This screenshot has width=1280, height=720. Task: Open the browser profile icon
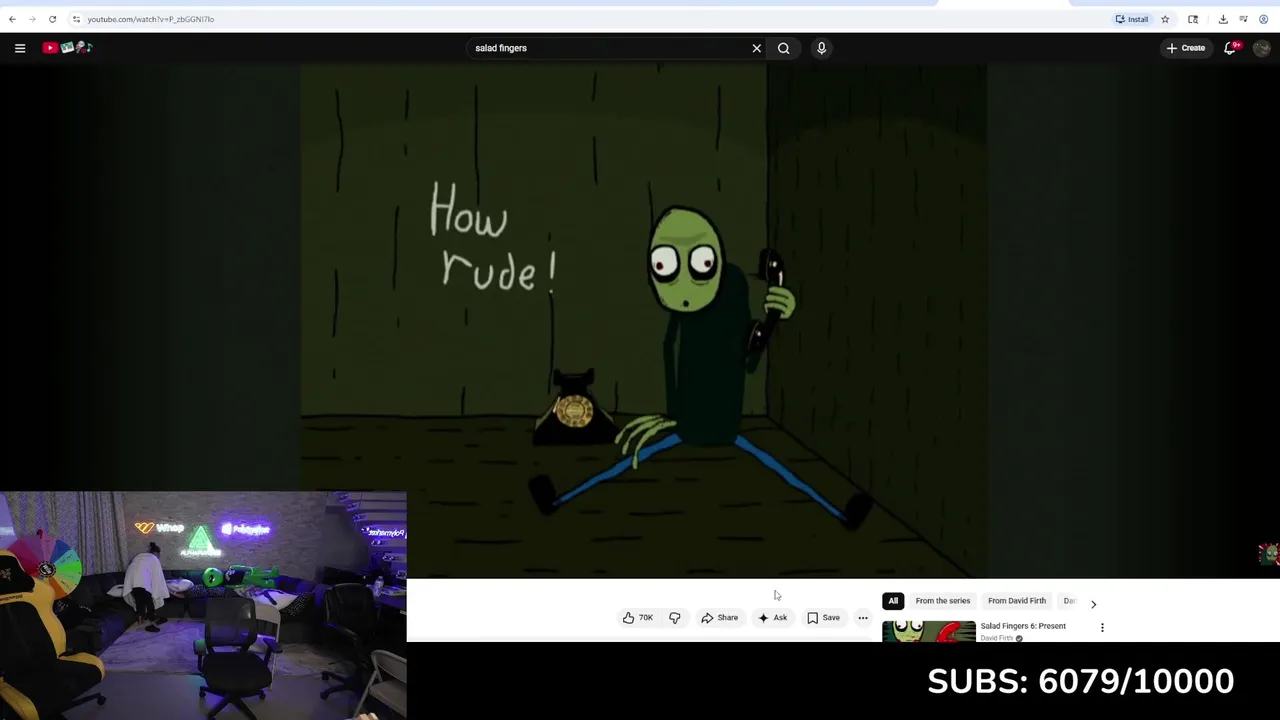pyautogui.click(x=1263, y=19)
